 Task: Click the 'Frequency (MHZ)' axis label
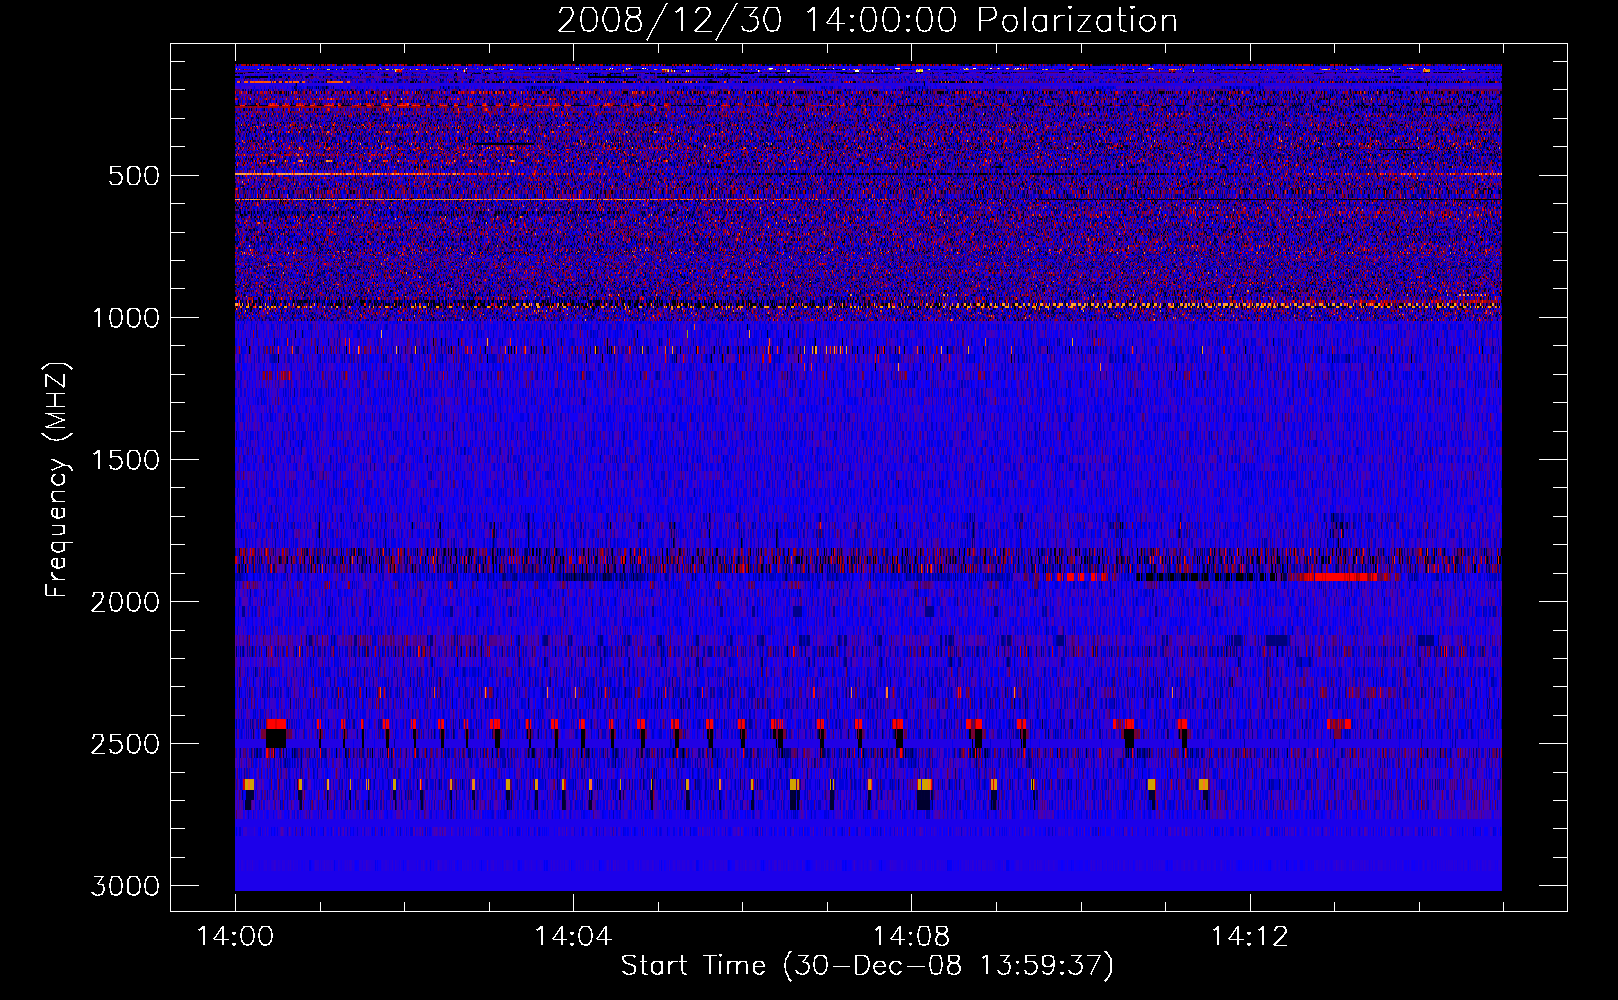(57, 480)
